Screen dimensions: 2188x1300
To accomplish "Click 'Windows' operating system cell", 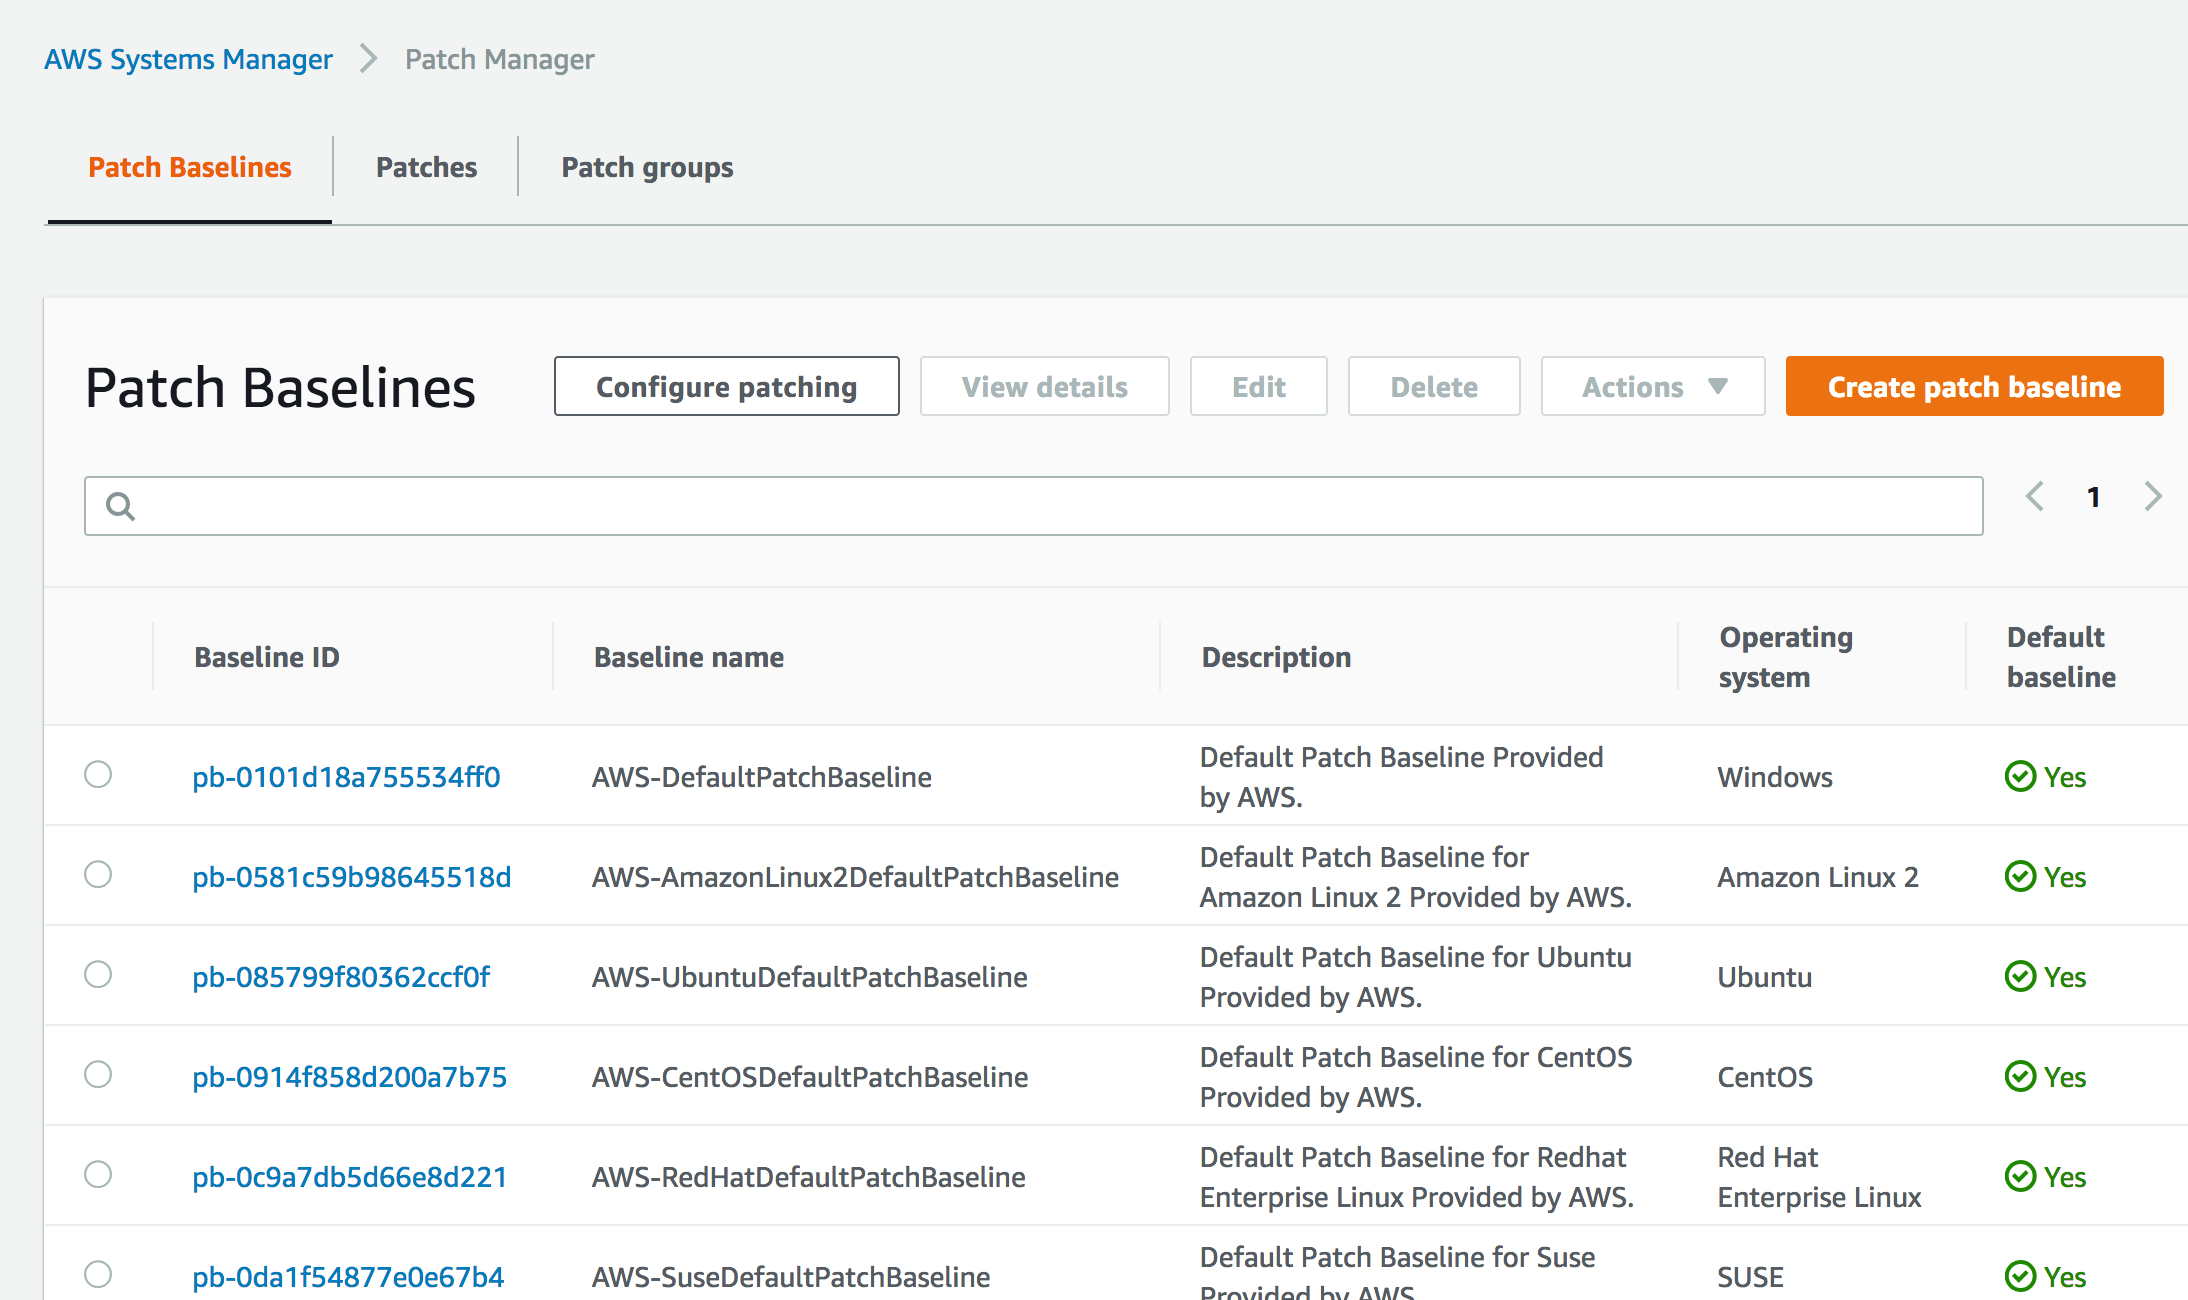I will pos(1775,777).
